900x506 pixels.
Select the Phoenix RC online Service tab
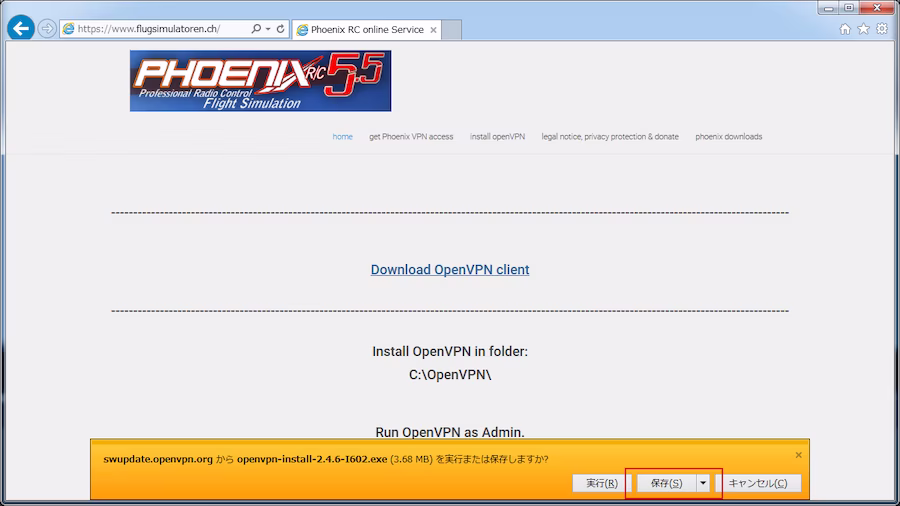pyautogui.click(x=366, y=30)
